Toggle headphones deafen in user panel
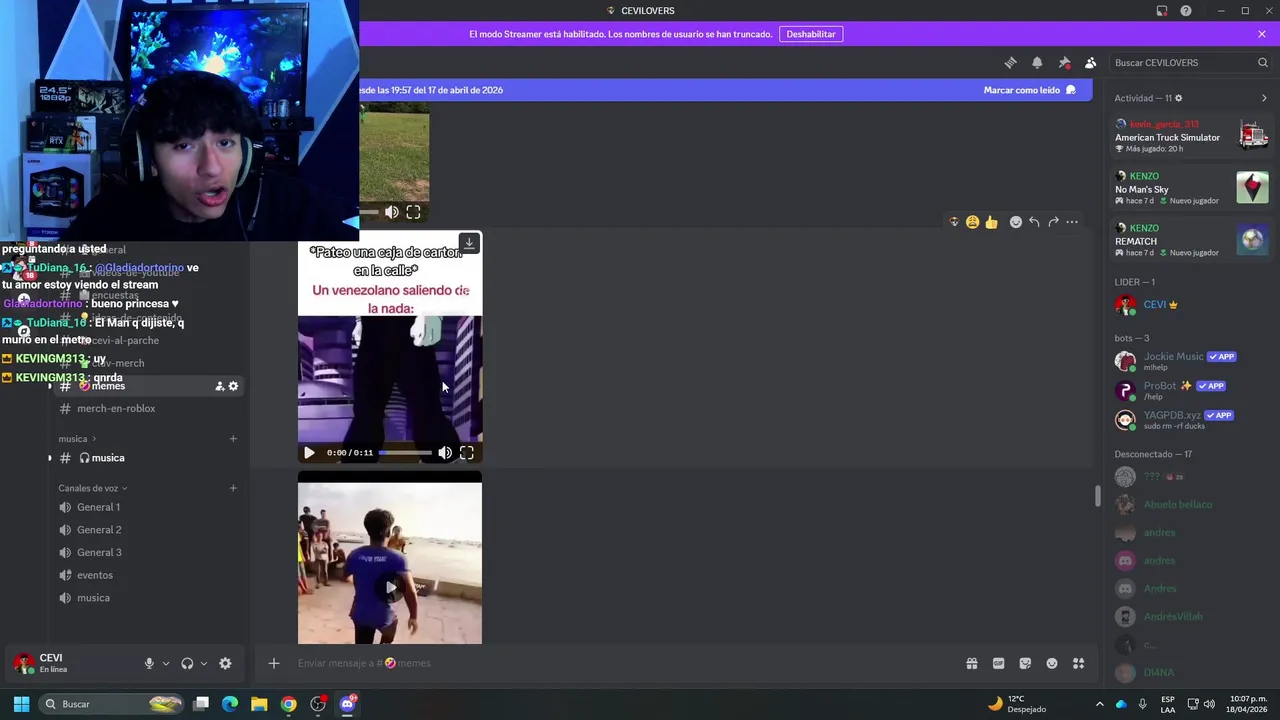The height and width of the screenshot is (720, 1280). click(187, 663)
